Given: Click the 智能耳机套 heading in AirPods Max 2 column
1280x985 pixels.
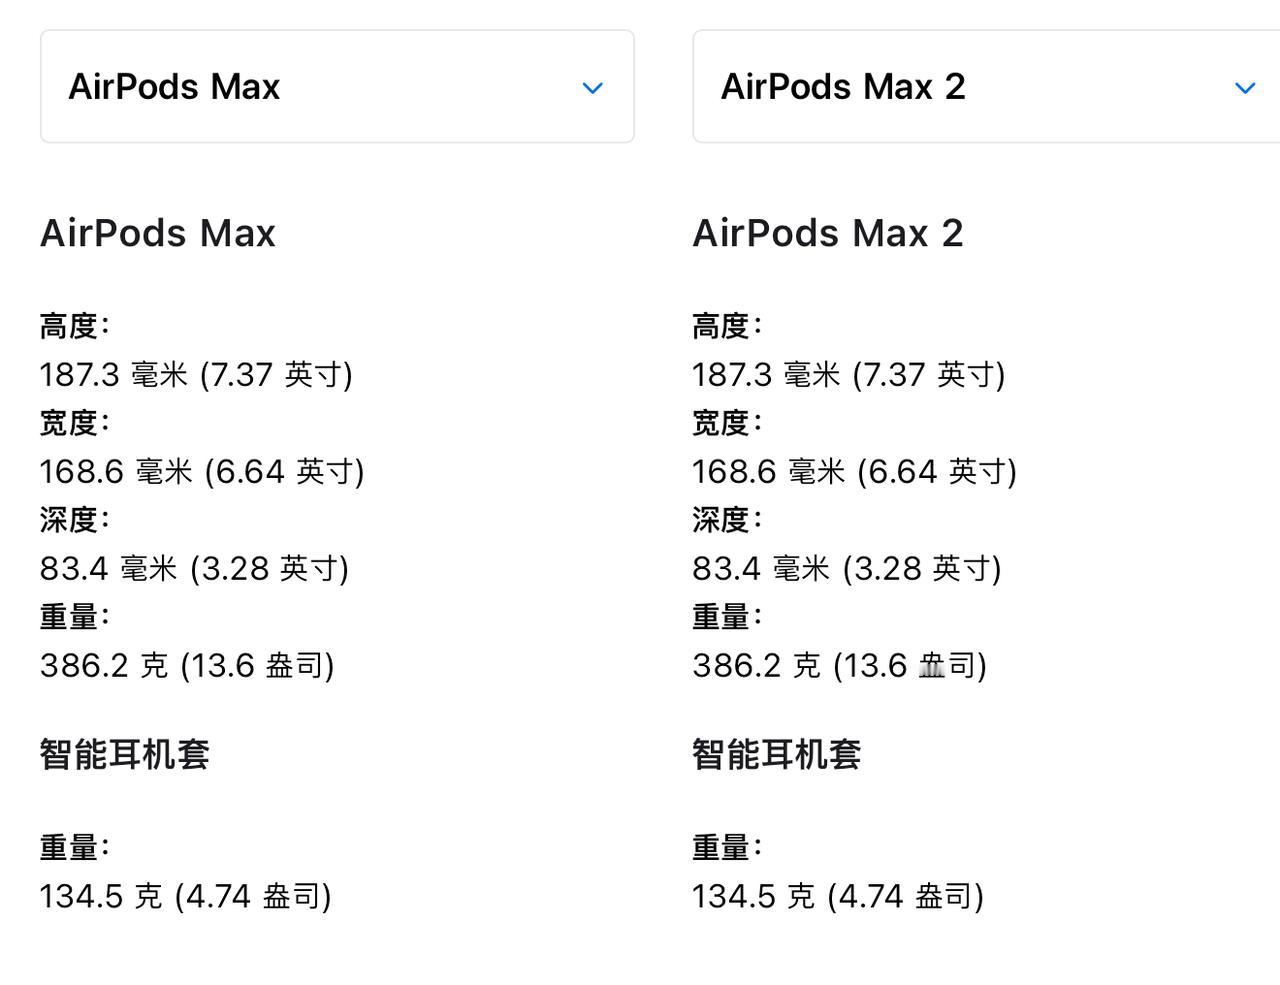Looking at the screenshot, I should (777, 754).
